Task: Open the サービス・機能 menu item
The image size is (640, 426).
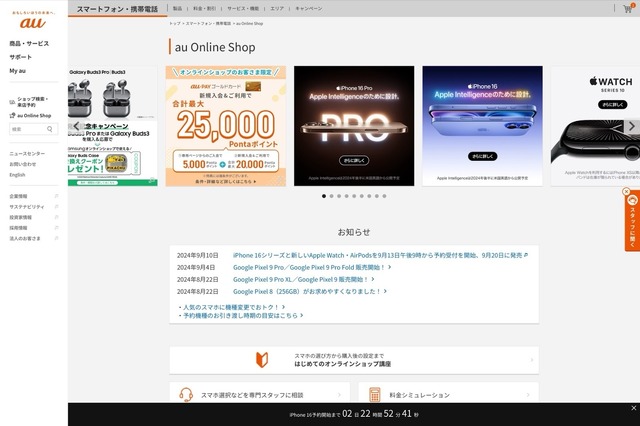Action: coord(243,9)
